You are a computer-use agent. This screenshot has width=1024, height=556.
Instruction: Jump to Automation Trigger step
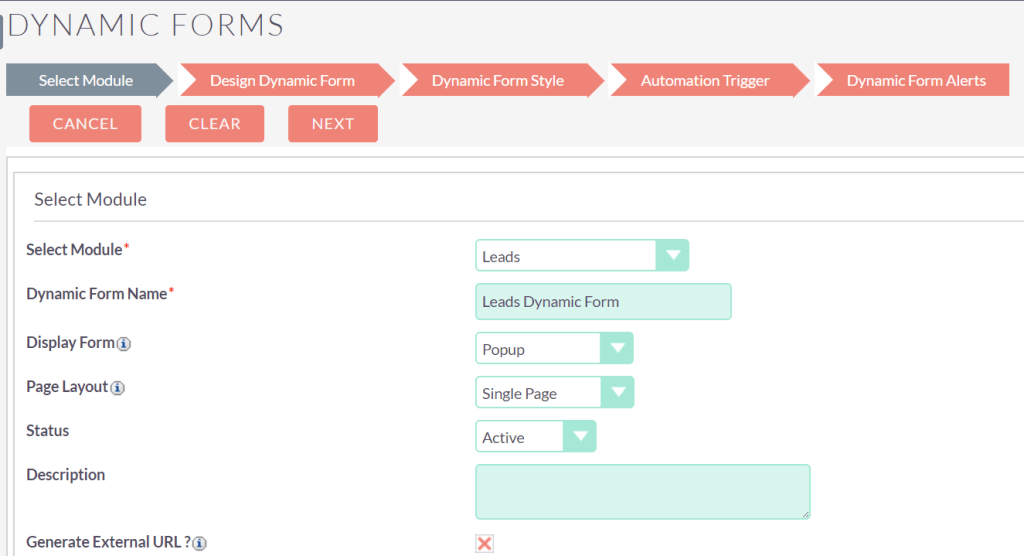coord(705,80)
